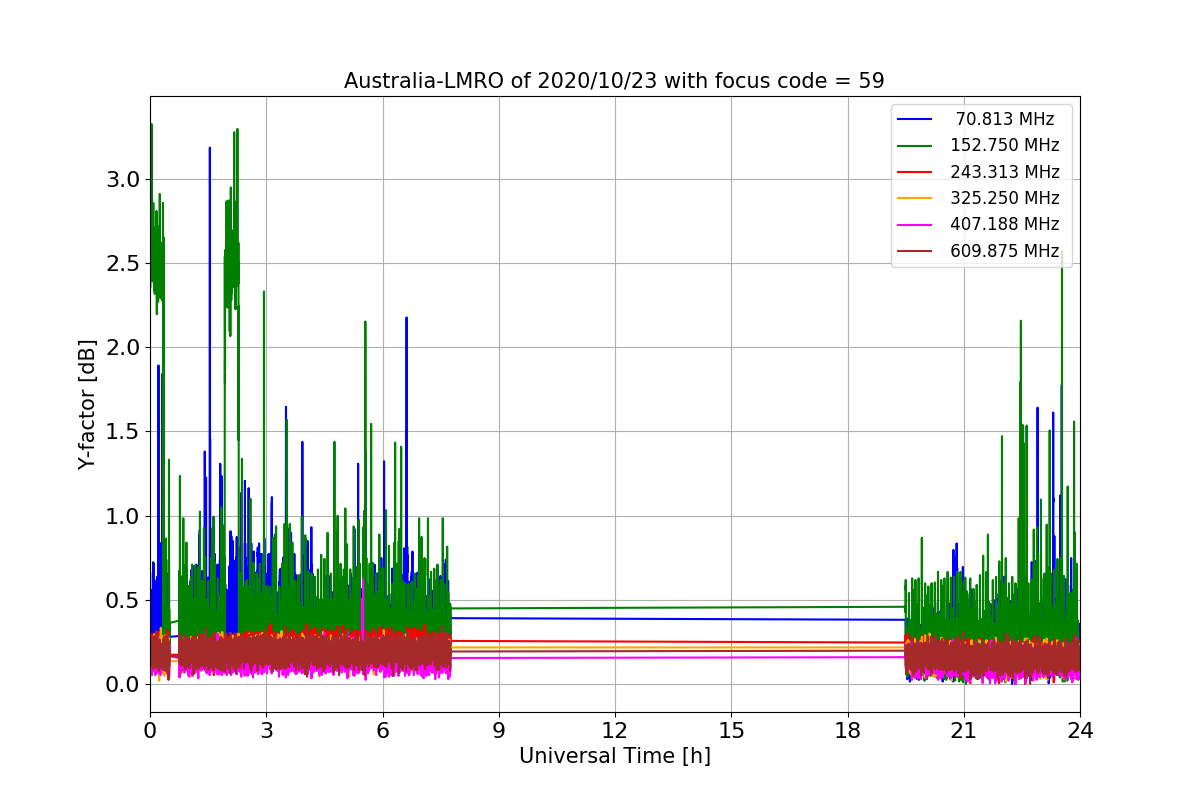Click the Y-factor [dB] axis label
The height and width of the screenshot is (800, 1200).
88,405
